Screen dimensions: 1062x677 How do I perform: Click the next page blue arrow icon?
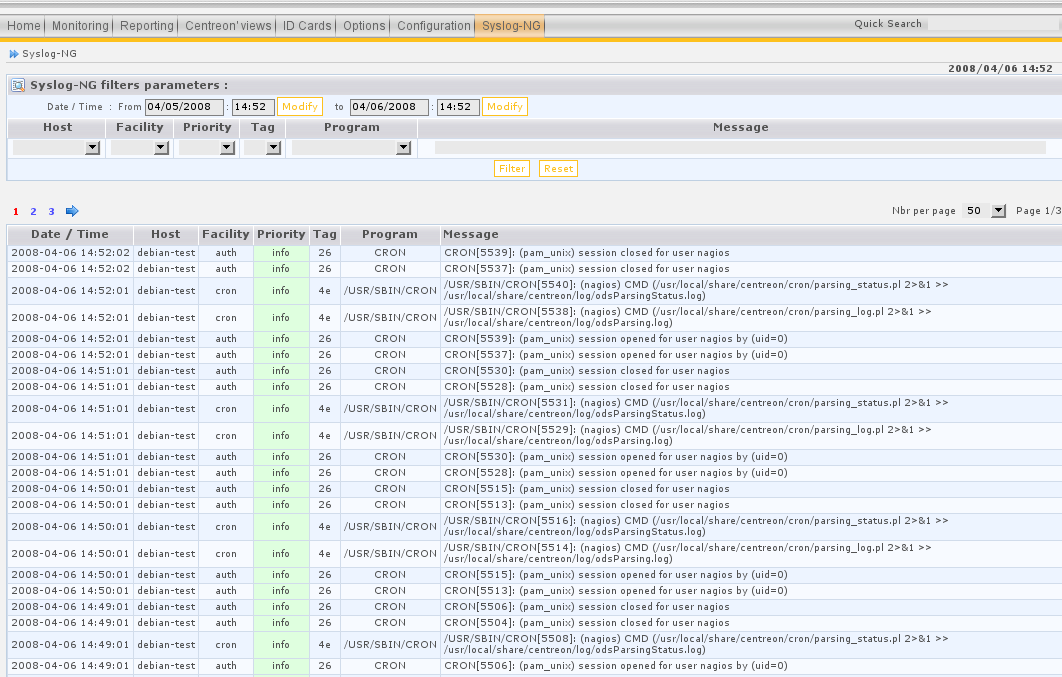[x=72, y=211]
